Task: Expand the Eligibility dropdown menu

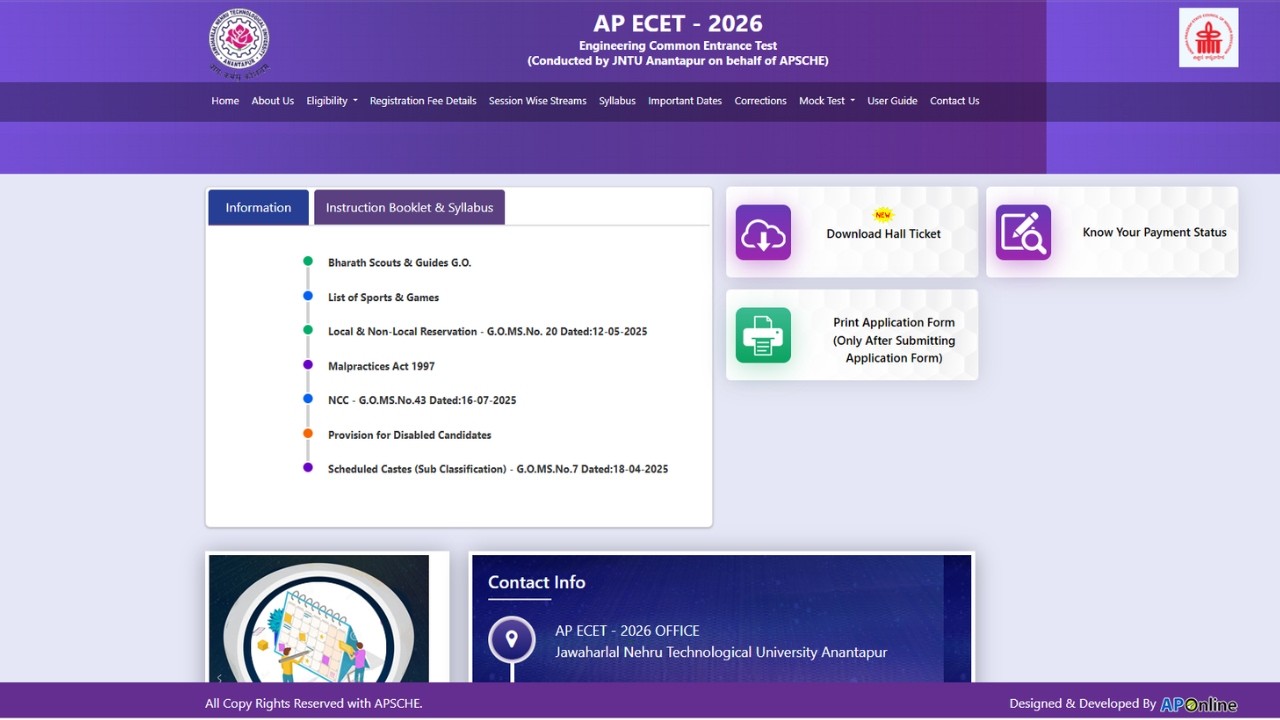Action: tap(332, 101)
